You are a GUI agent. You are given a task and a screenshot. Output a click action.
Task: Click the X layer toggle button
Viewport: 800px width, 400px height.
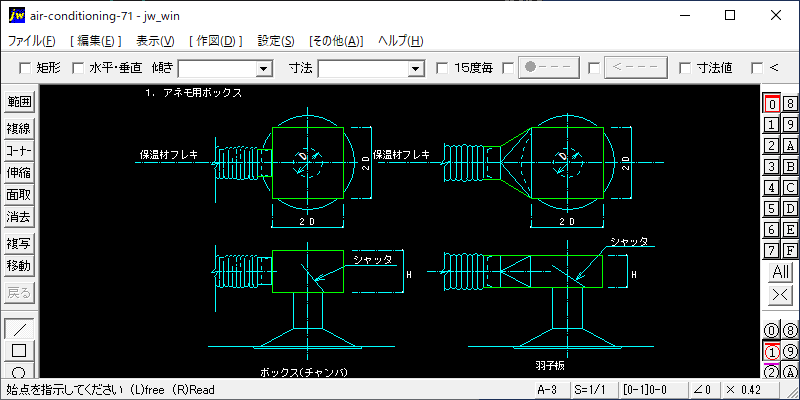(781, 294)
